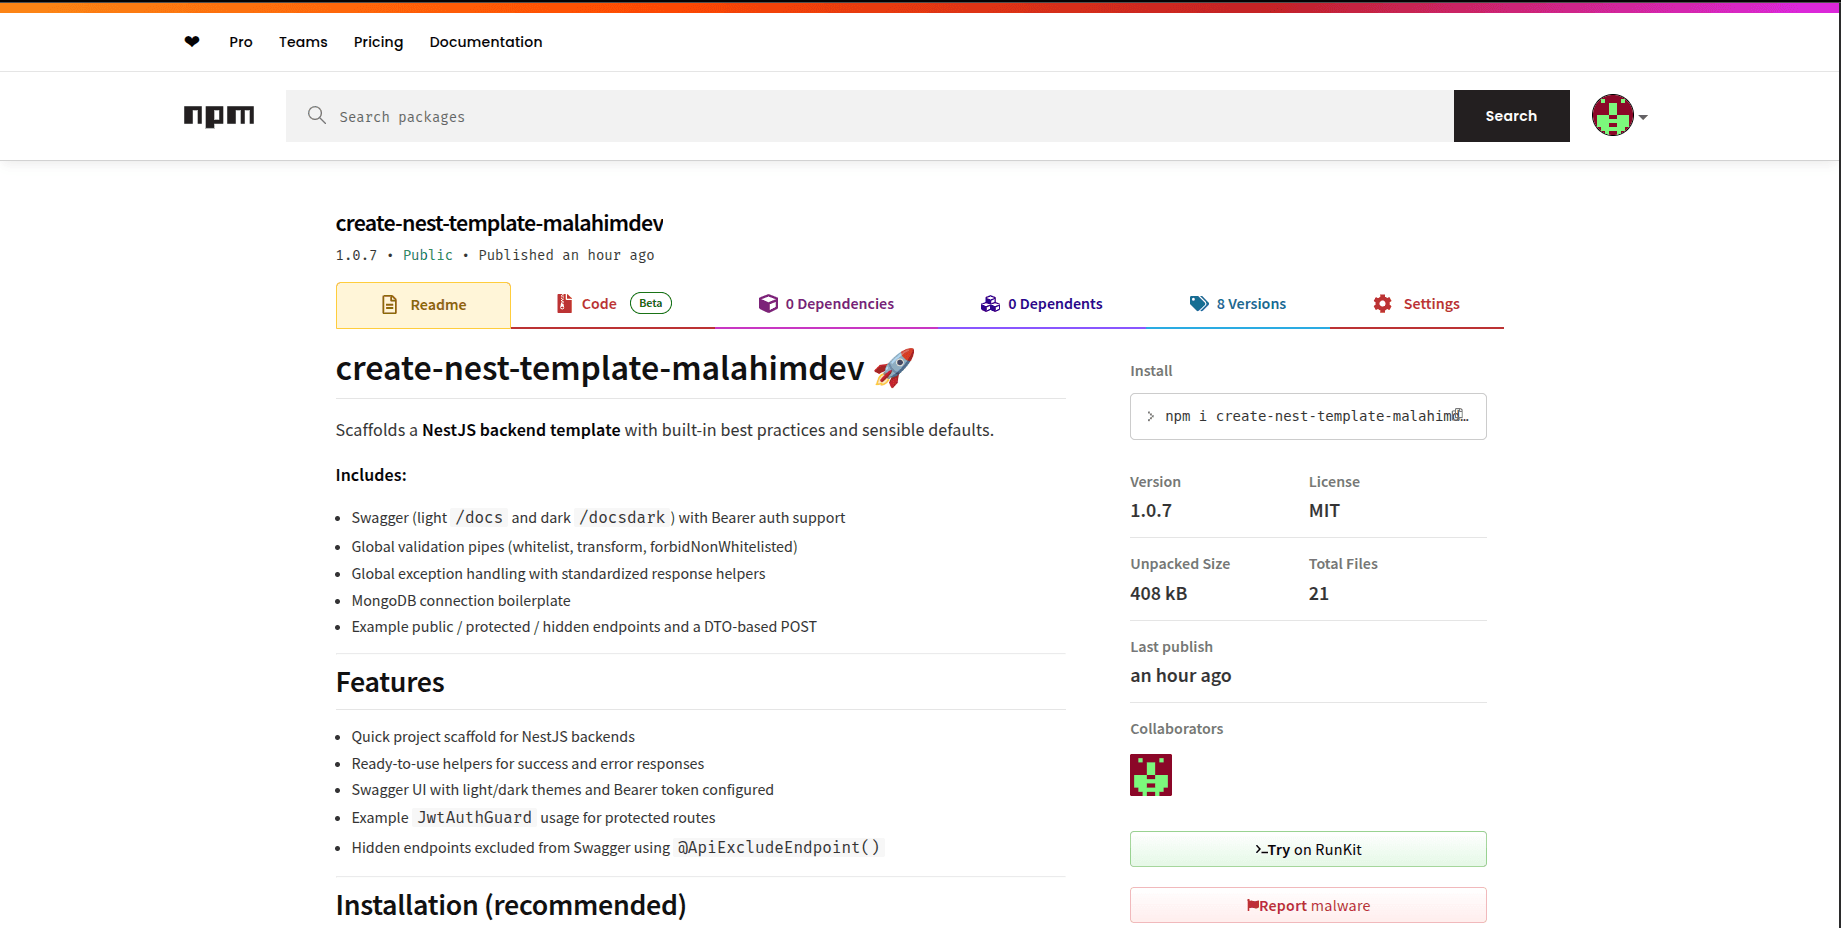Open the Documentation link
The image size is (1841, 928).
click(486, 42)
